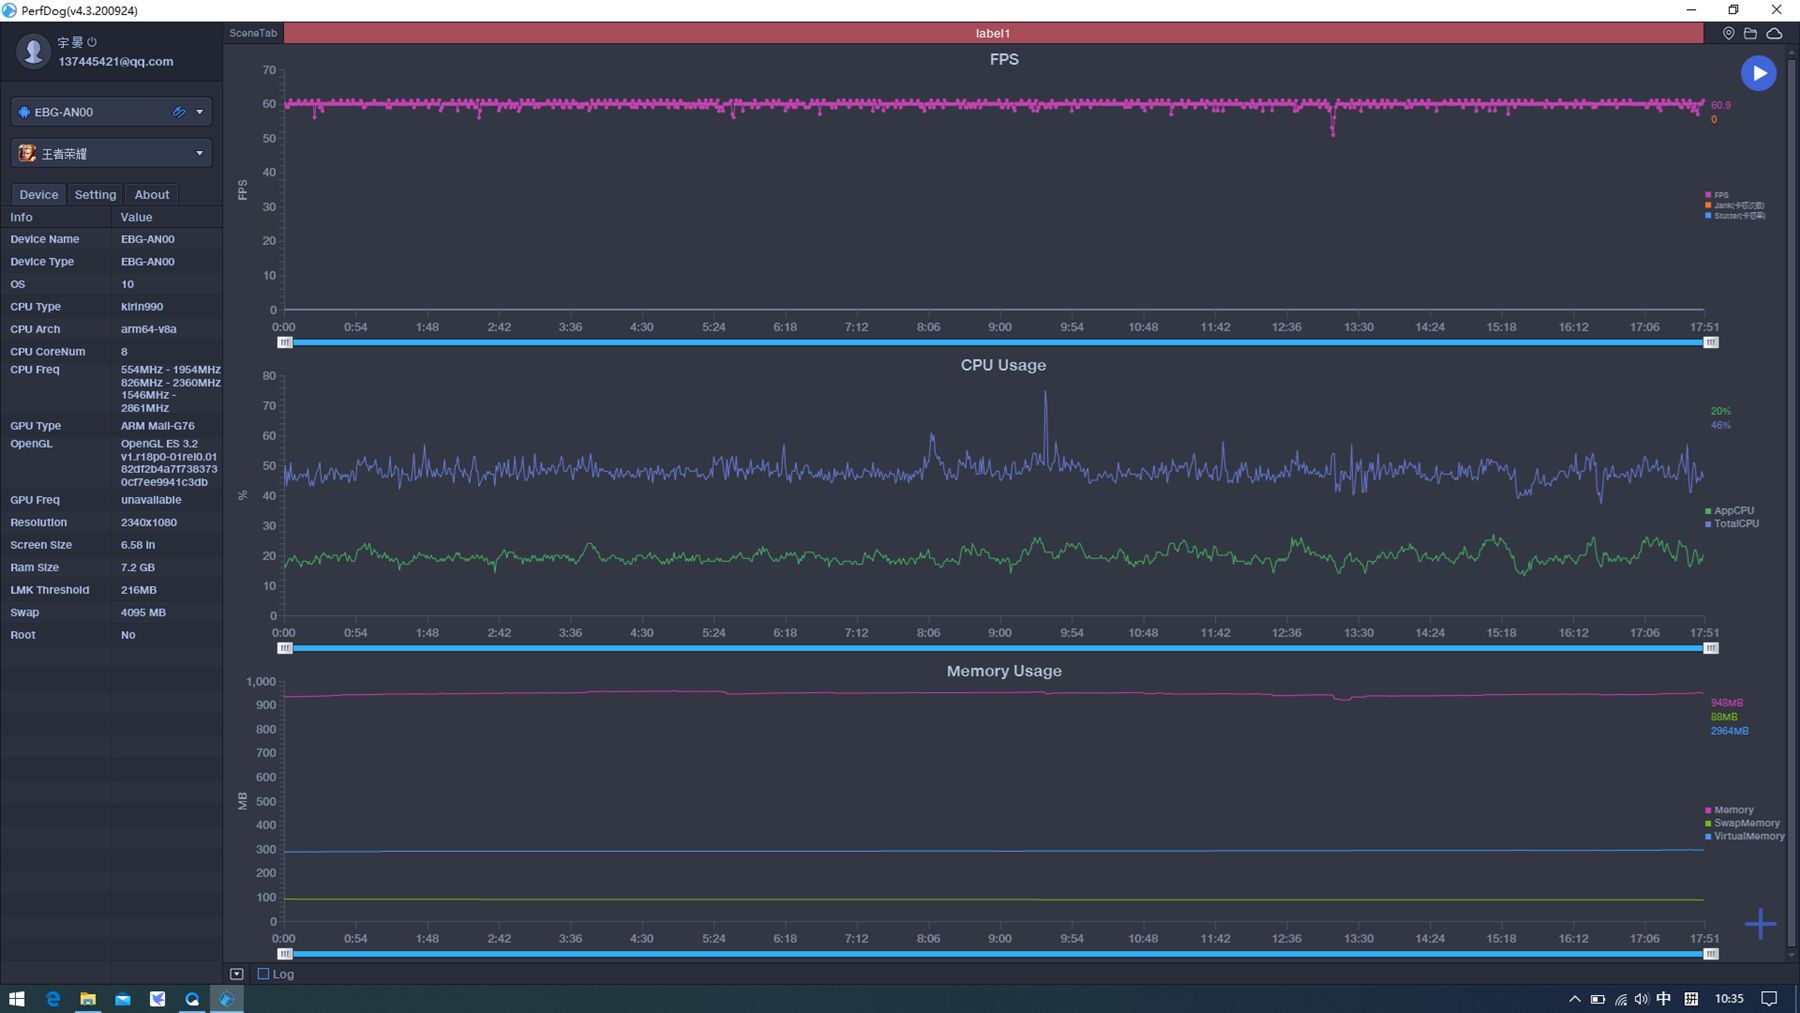Click the link icon beside EBG-AN00

[179, 112]
